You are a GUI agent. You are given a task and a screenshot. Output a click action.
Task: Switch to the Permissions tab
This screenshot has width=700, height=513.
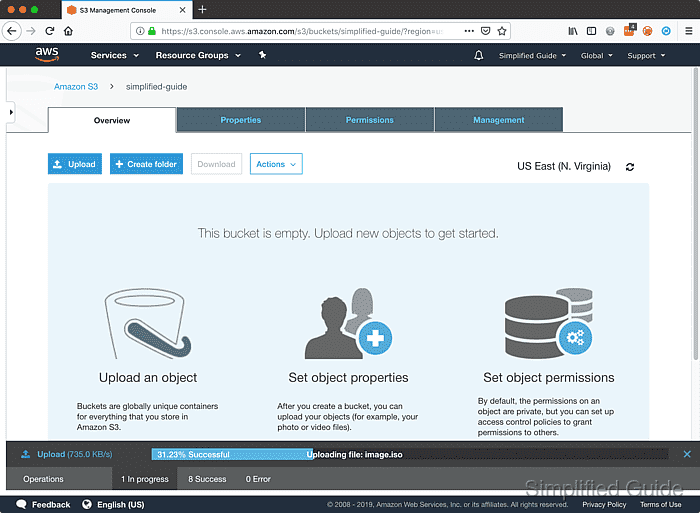370,120
